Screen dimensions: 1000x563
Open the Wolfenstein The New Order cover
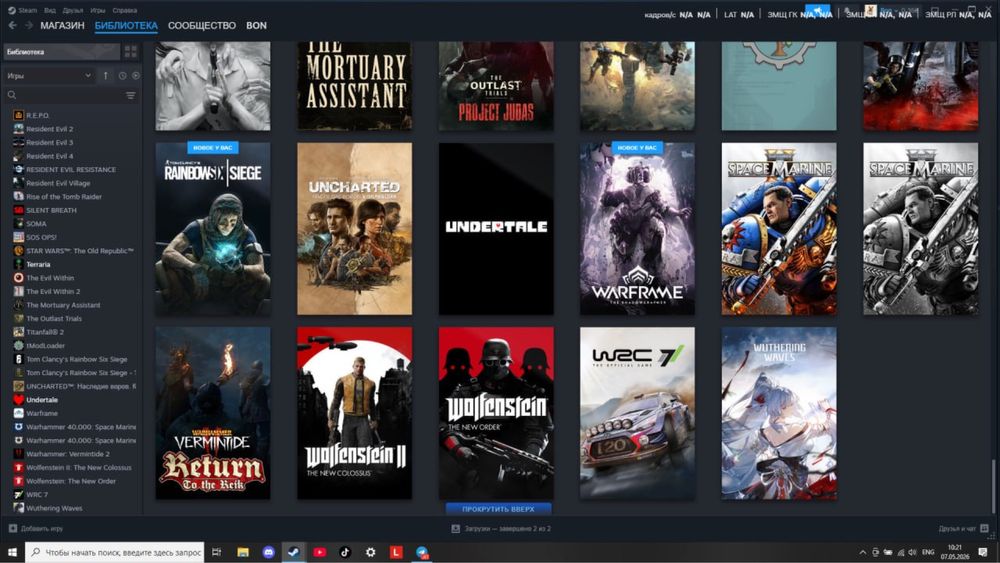pyautogui.click(x=496, y=413)
